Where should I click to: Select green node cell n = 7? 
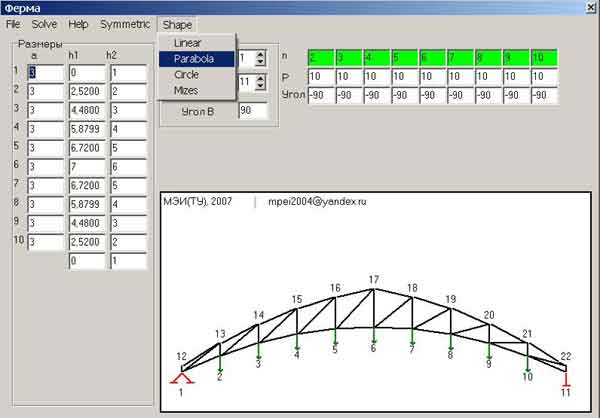[460, 57]
